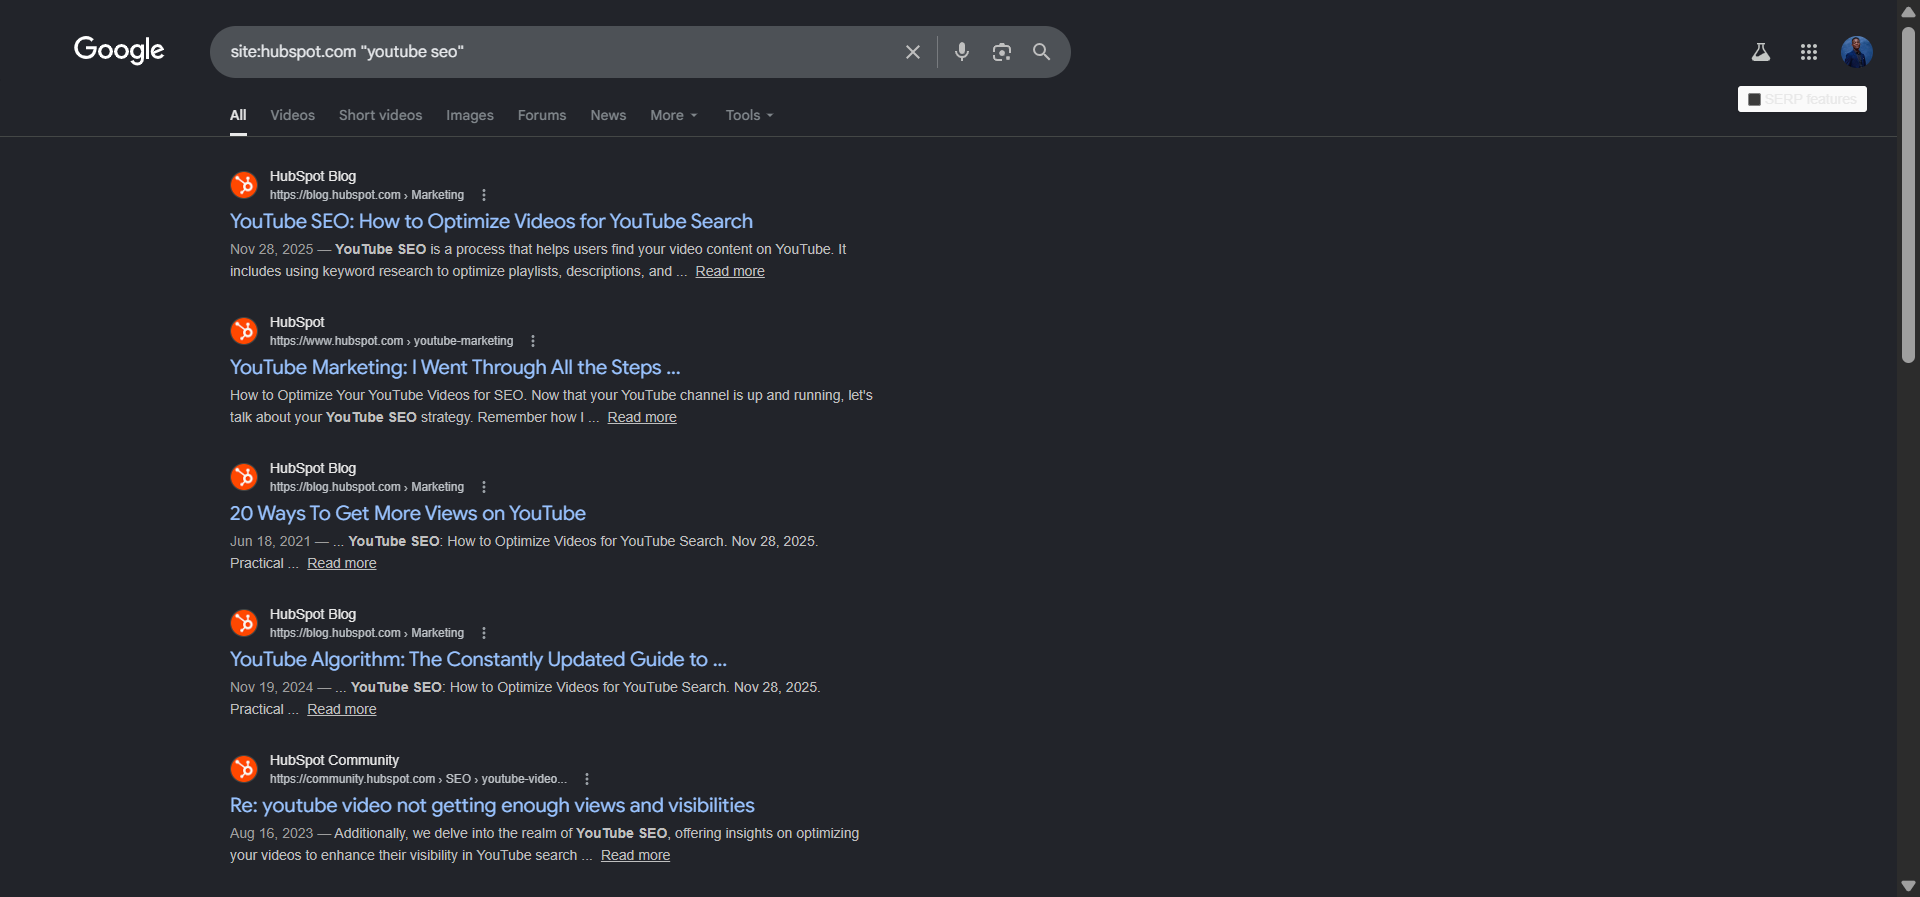
Task: Click the Google logo
Action: (x=119, y=50)
